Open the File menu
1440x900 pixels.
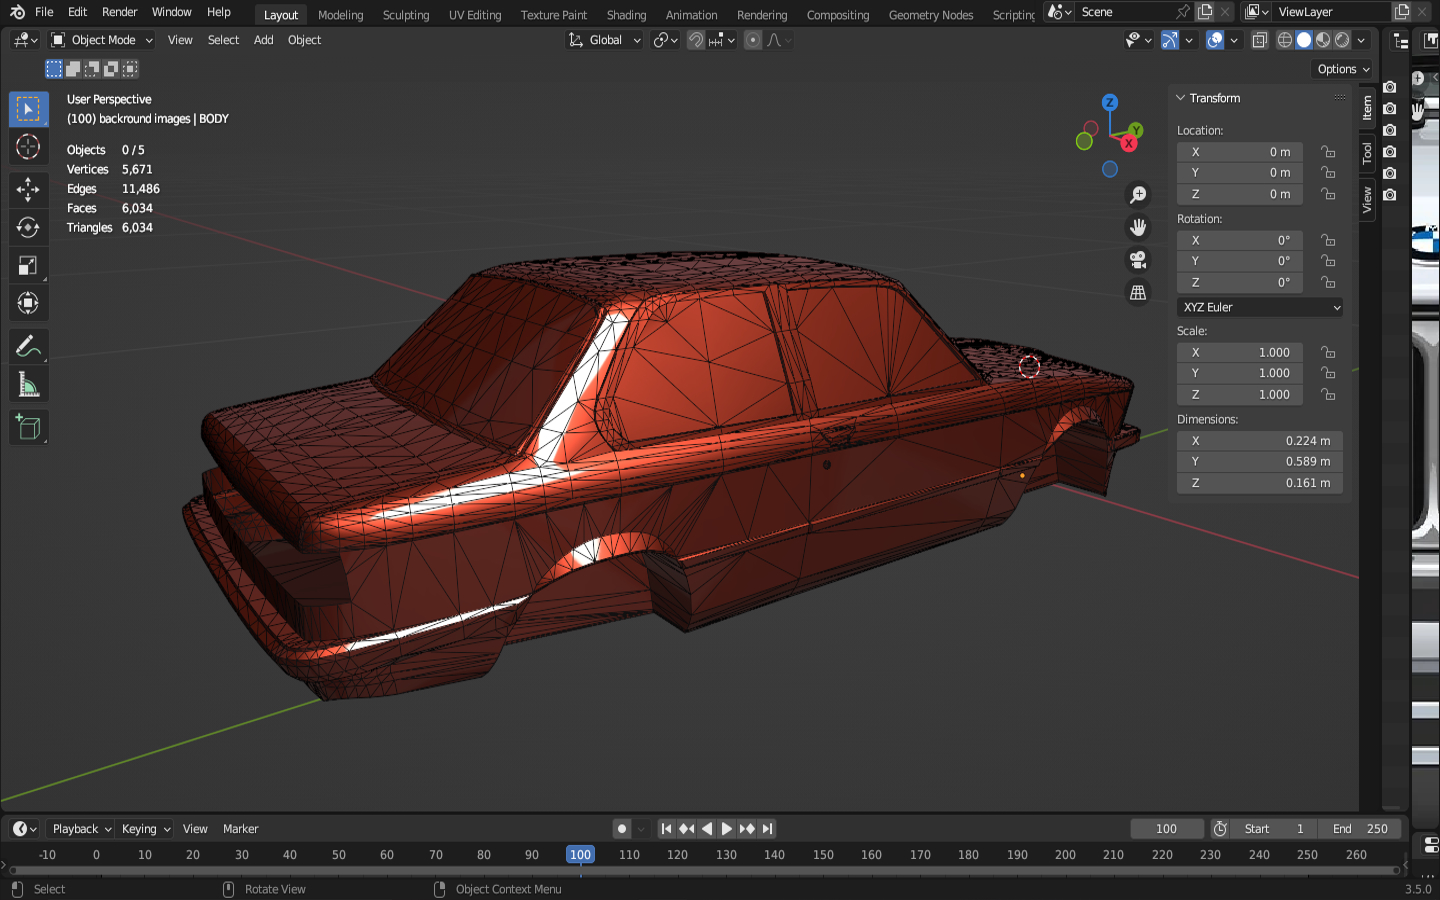click(x=44, y=12)
